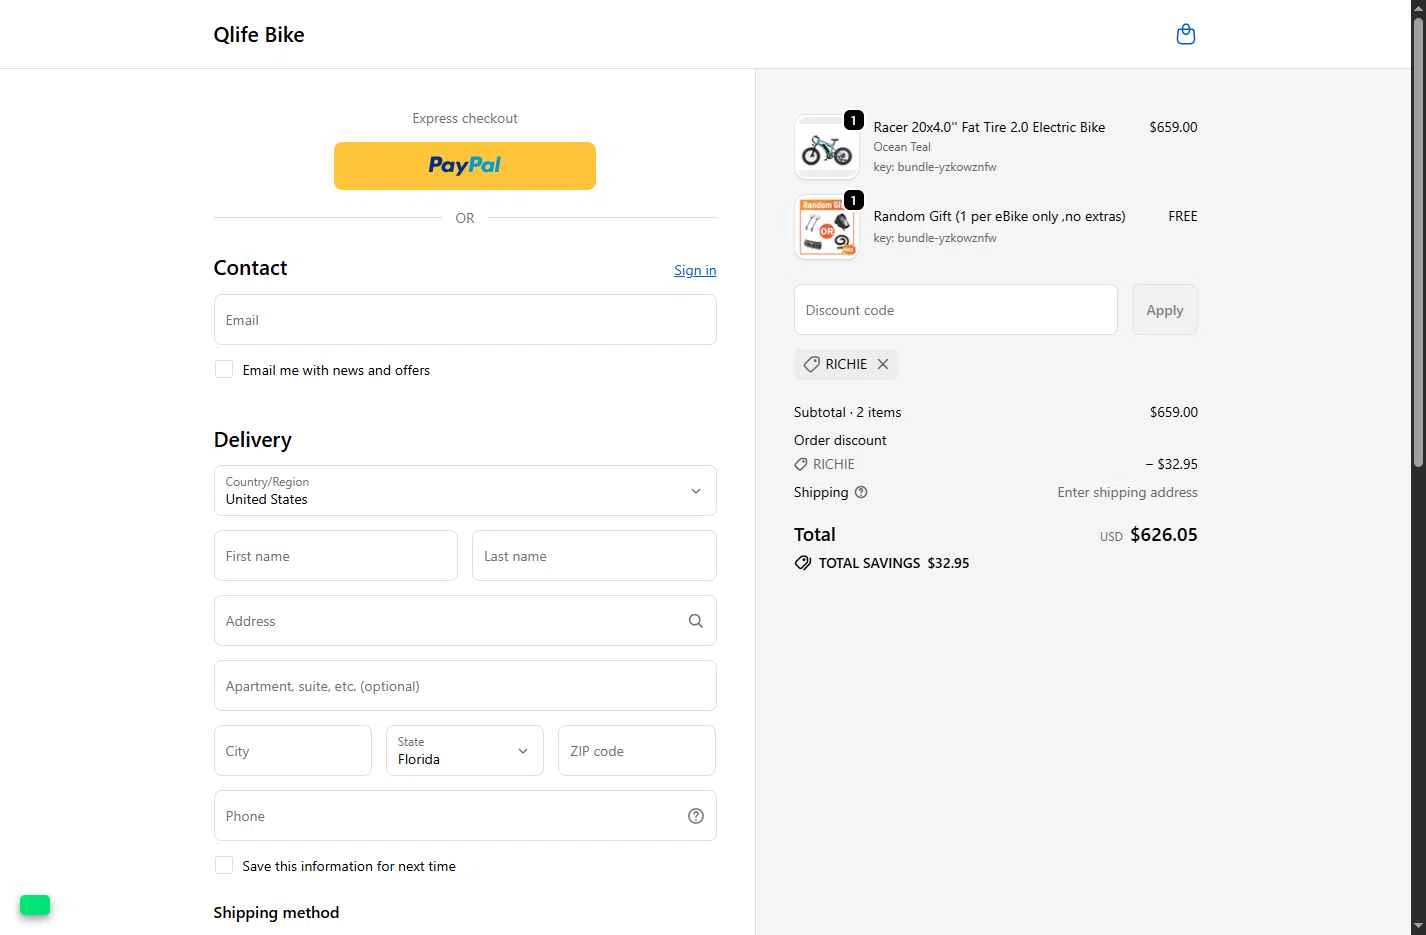The image size is (1426, 935).
Task: Focus the ZIP code field
Action: (637, 751)
